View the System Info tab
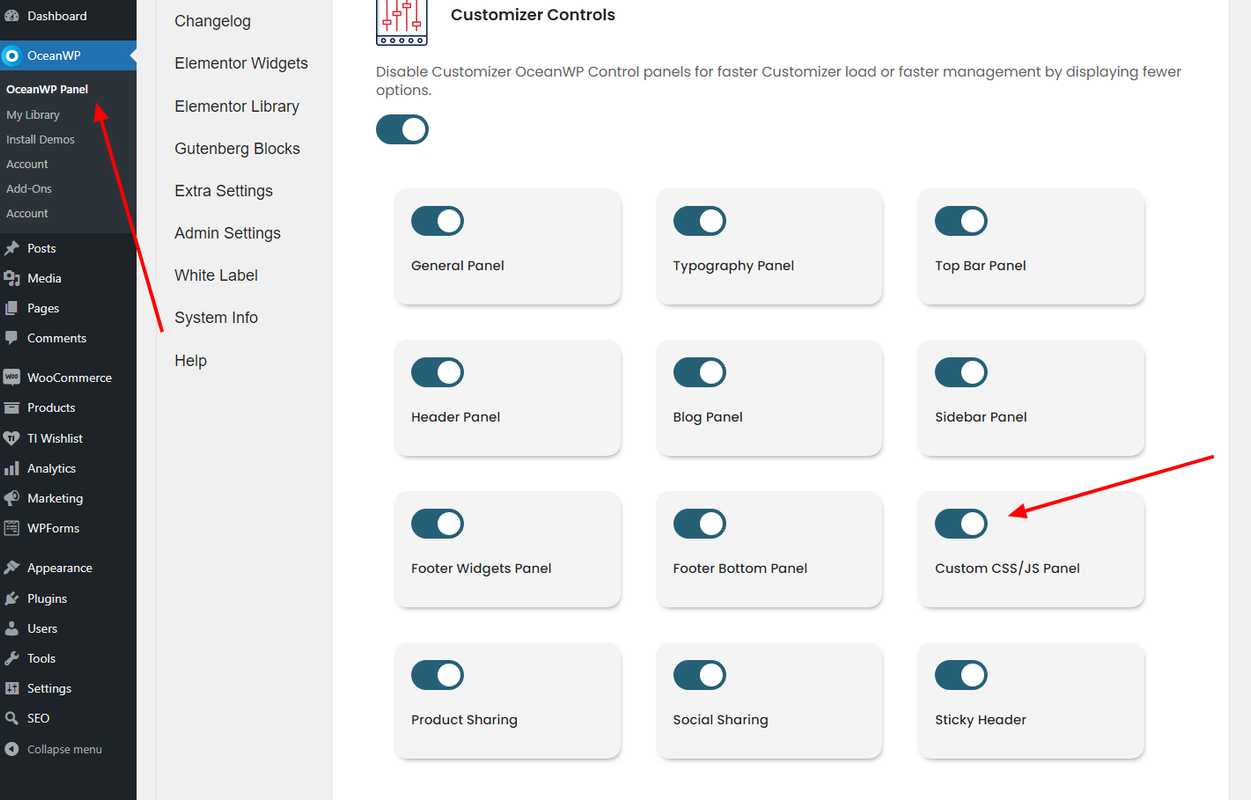 pos(216,317)
